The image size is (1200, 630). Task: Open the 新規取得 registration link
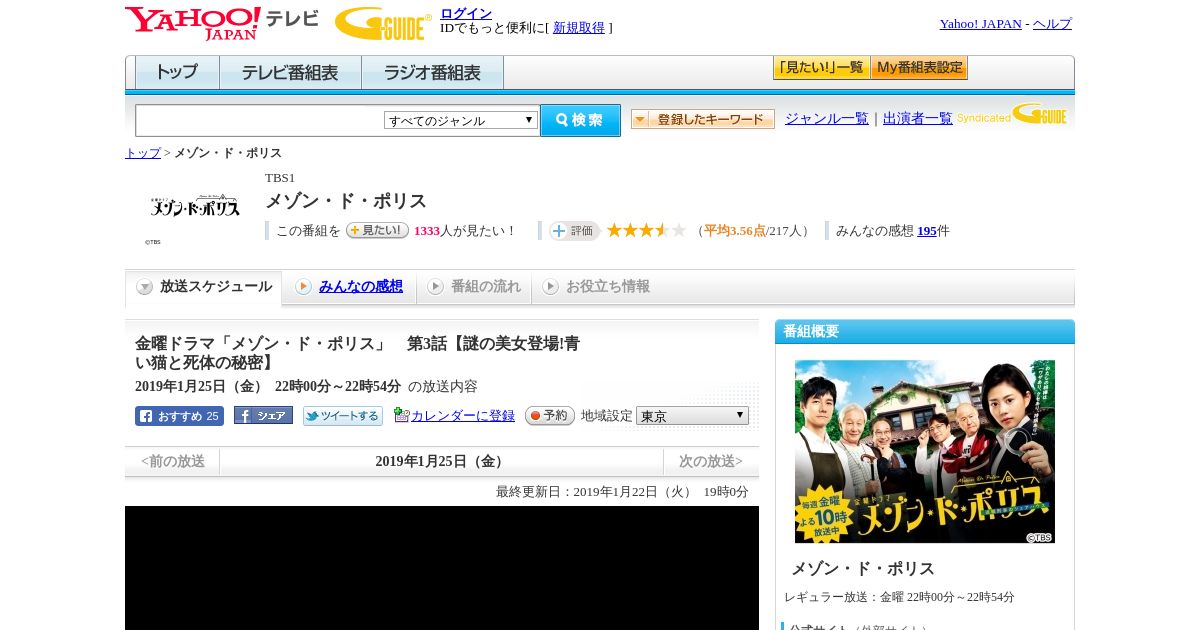pos(579,28)
